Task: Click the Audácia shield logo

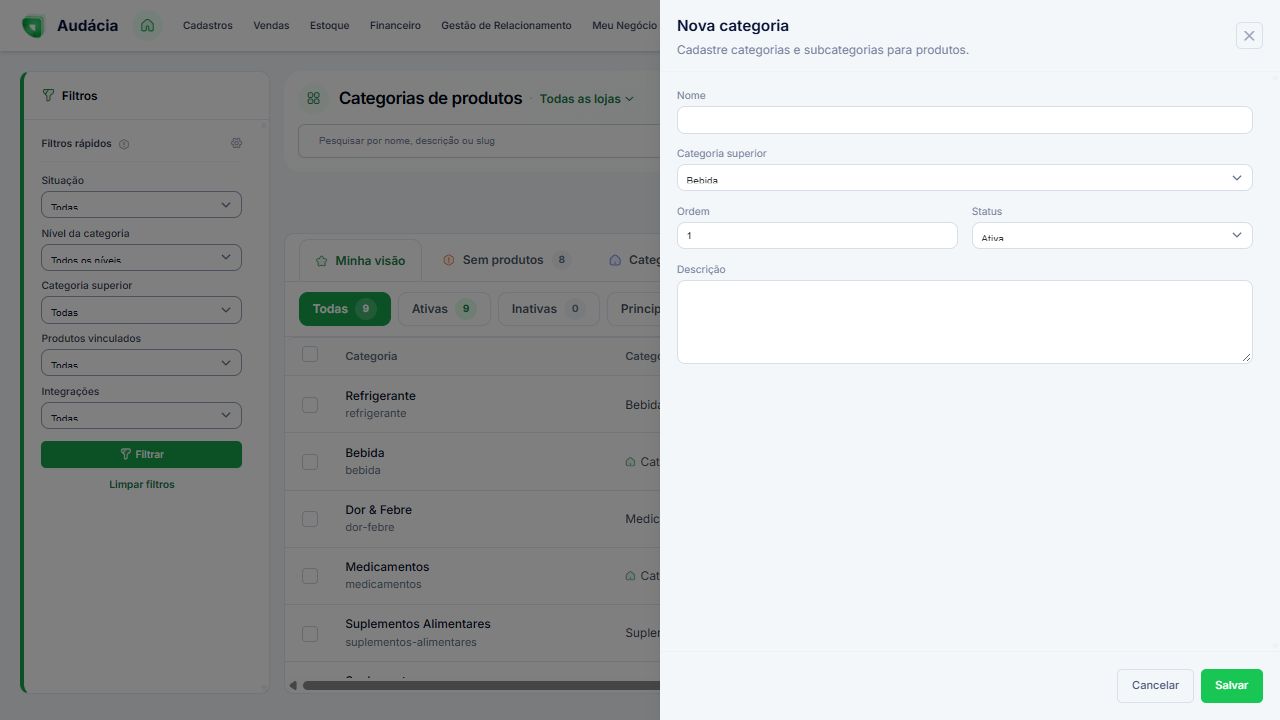Action: pyautogui.click(x=33, y=26)
